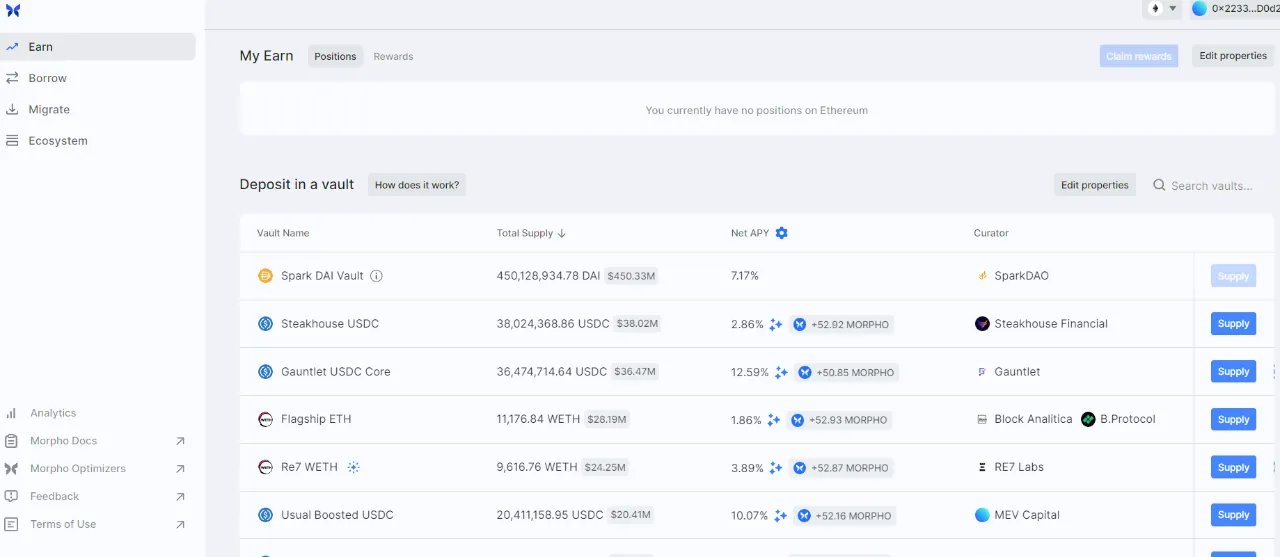Type in the Search vaults field
The width and height of the screenshot is (1280, 557).
1212,186
